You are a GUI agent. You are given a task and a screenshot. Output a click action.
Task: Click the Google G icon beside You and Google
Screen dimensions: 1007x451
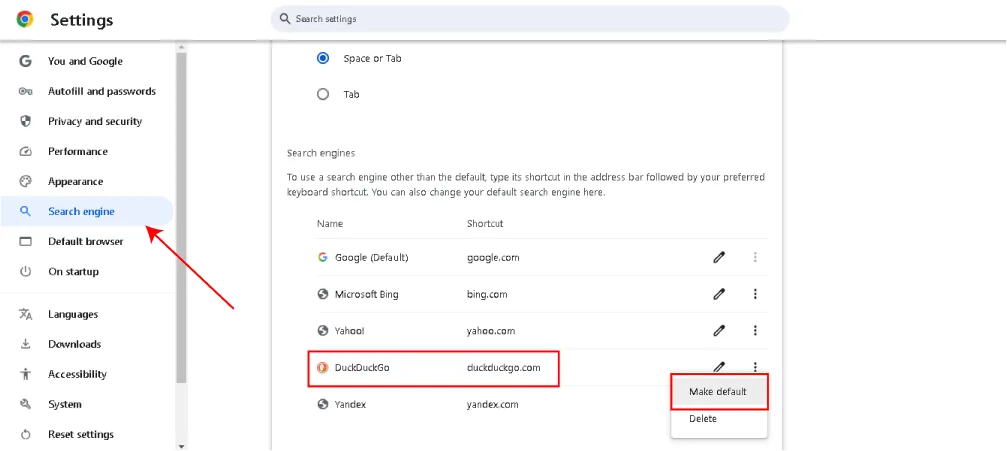(25, 61)
